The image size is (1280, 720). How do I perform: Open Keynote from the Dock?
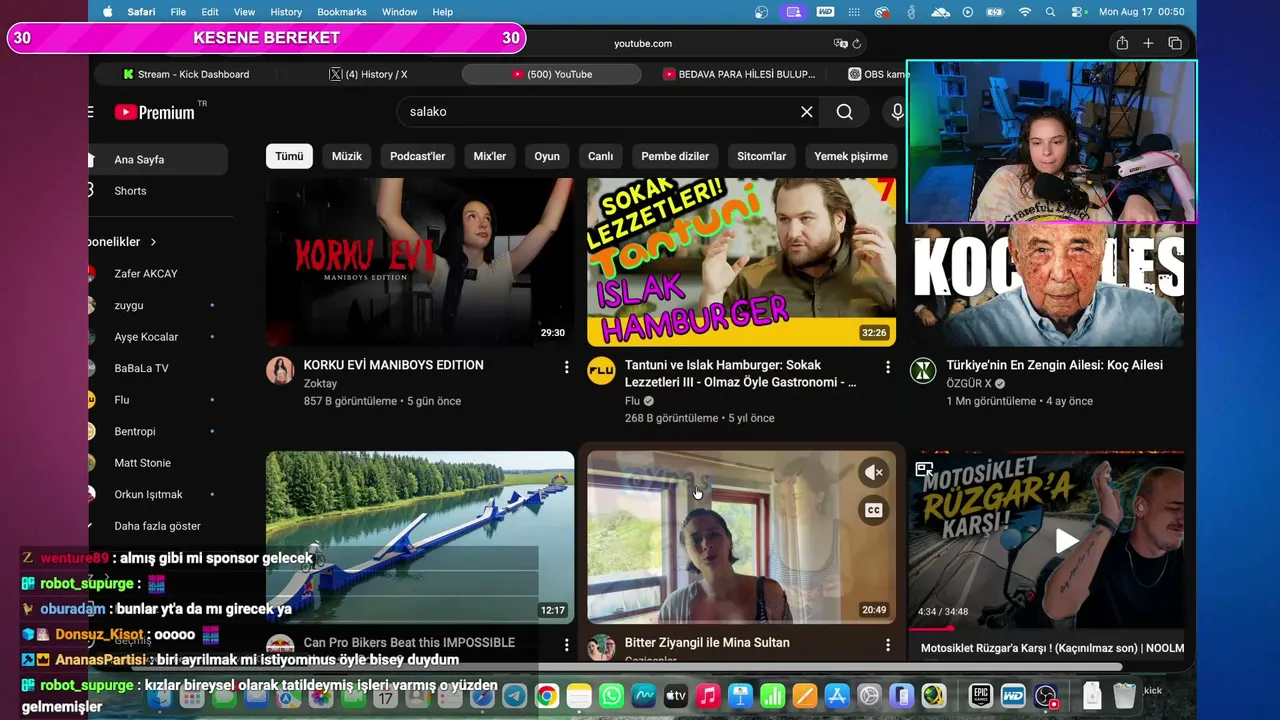[740, 696]
